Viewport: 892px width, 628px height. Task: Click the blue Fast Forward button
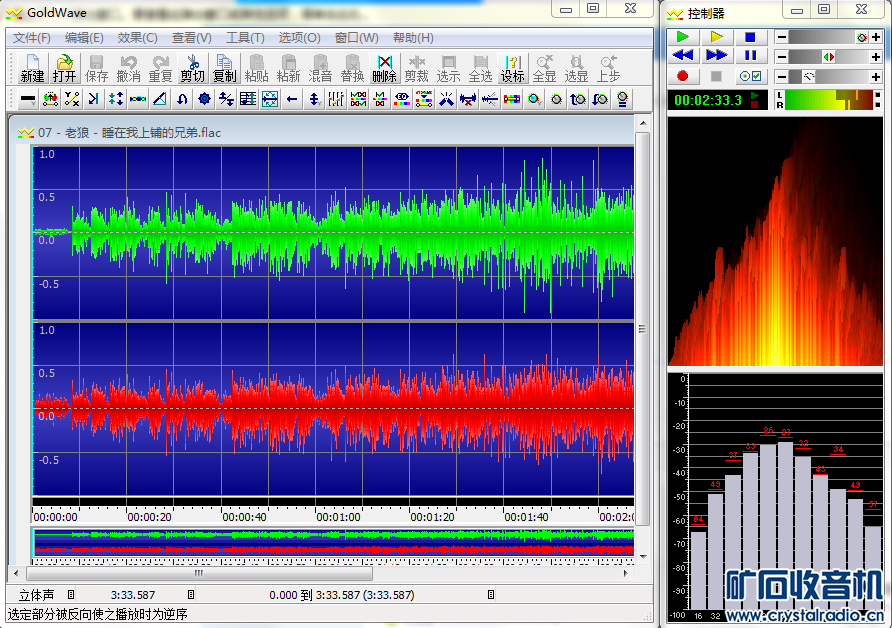(x=717, y=56)
